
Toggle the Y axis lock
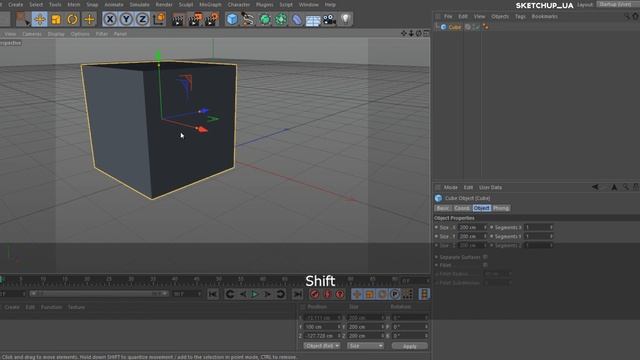click(x=126, y=19)
